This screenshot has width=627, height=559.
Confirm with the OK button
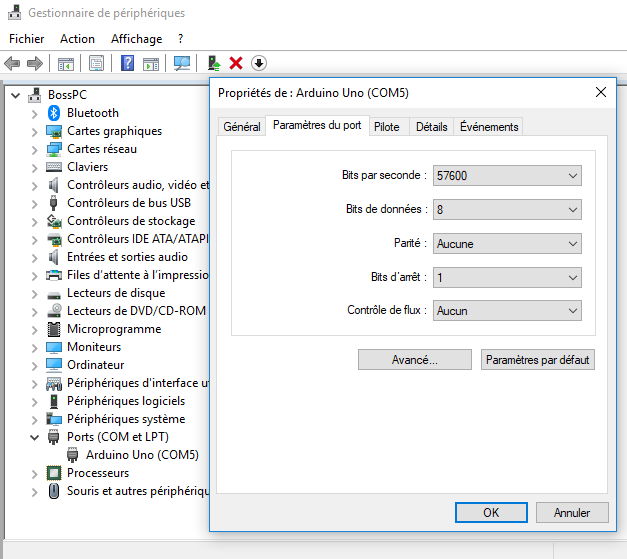coord(491,513)
